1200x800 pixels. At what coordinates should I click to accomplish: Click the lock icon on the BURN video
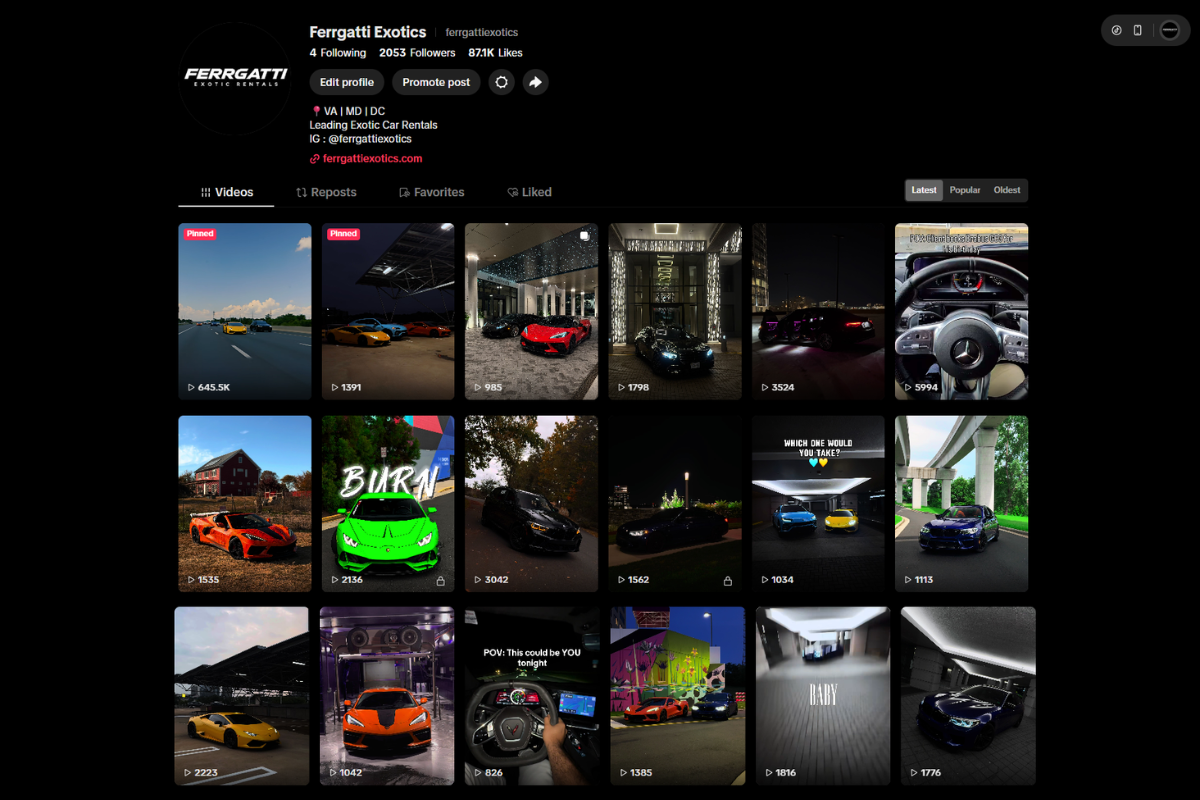440,580
